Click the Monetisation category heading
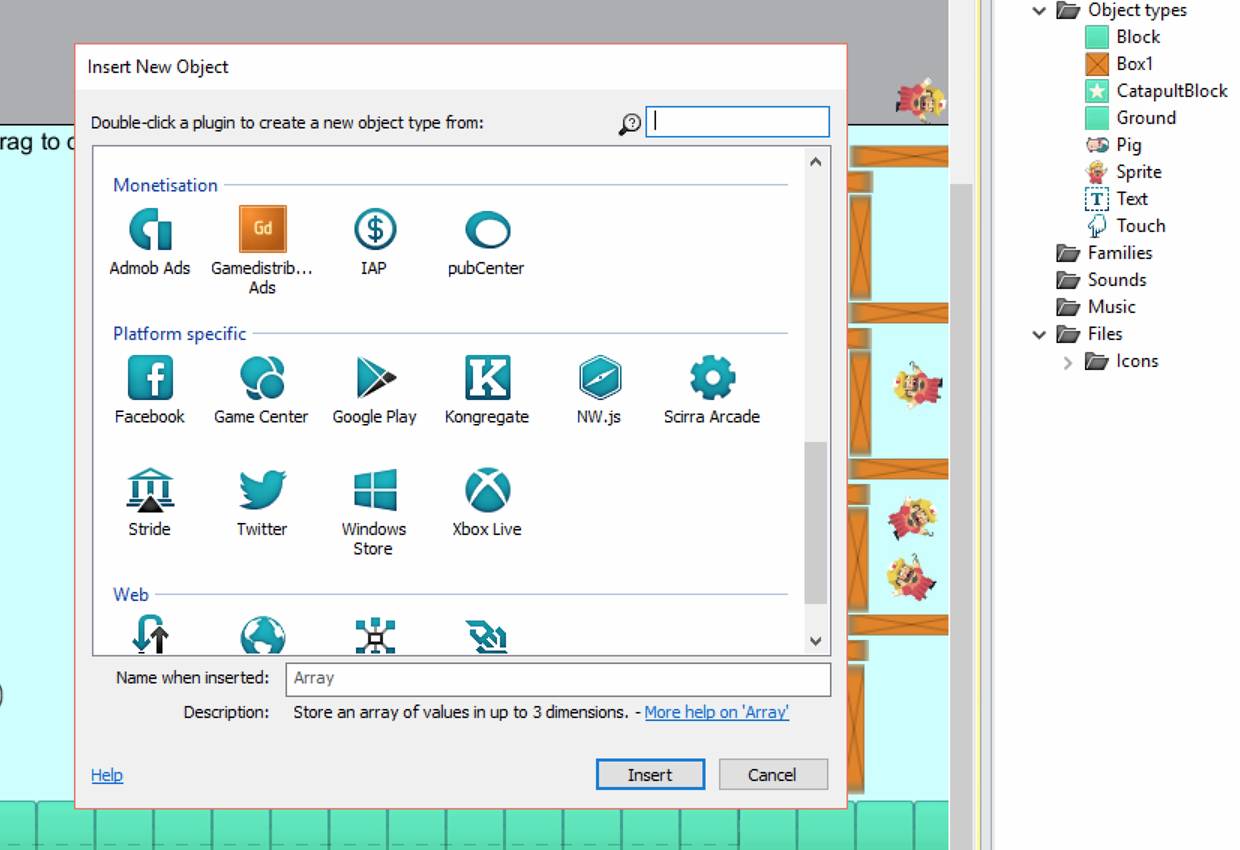This screenshot has width=1240, height=850. (x=165, y=185)
